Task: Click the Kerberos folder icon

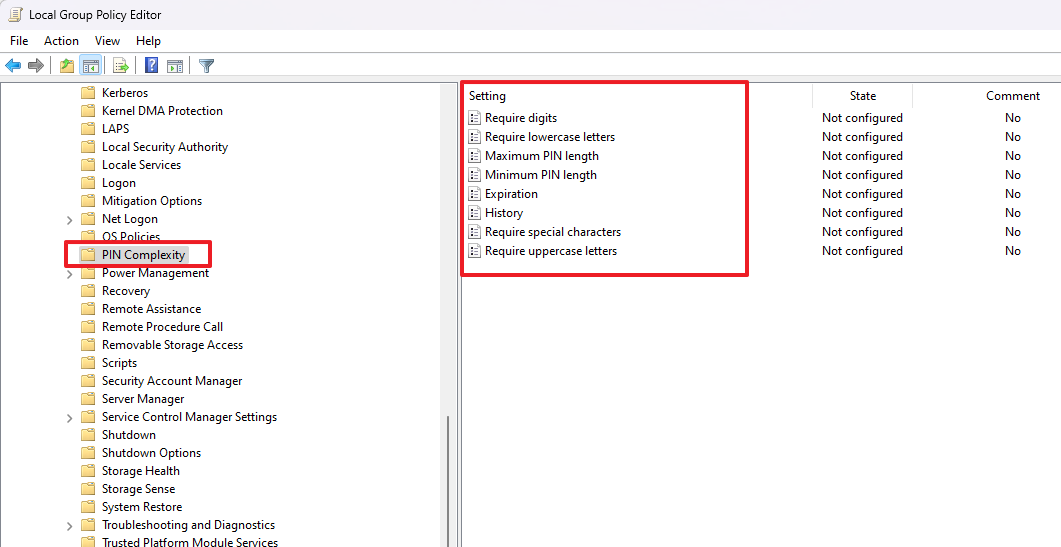Action: 88,93
